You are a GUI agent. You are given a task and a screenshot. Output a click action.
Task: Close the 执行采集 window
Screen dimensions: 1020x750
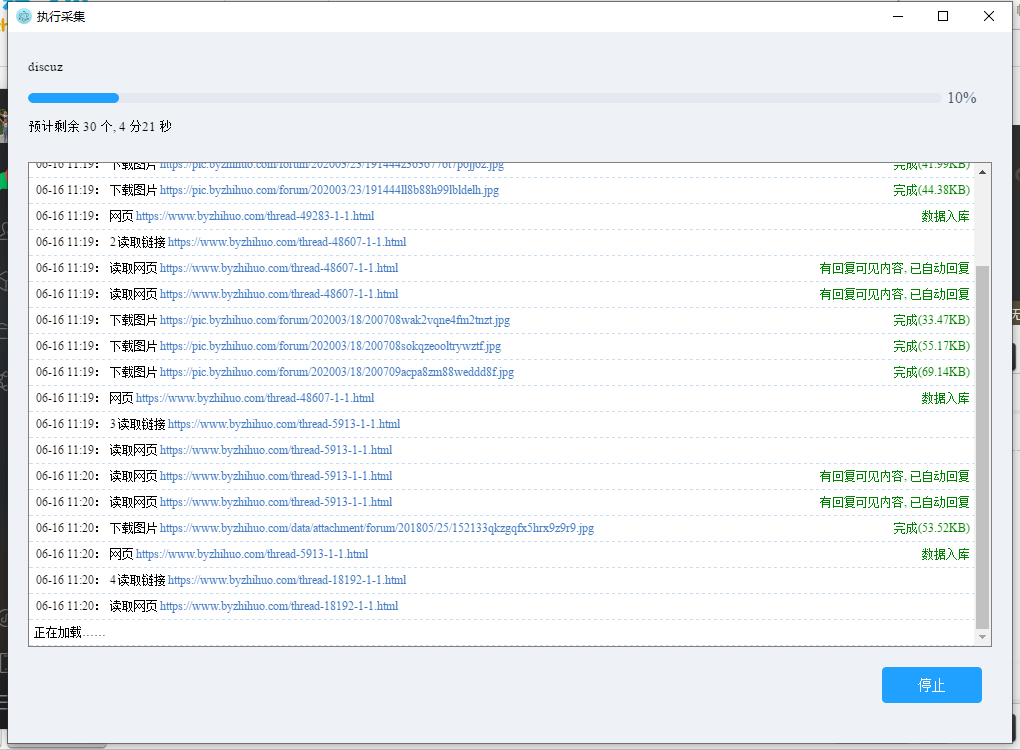click(x=989, y=16)
